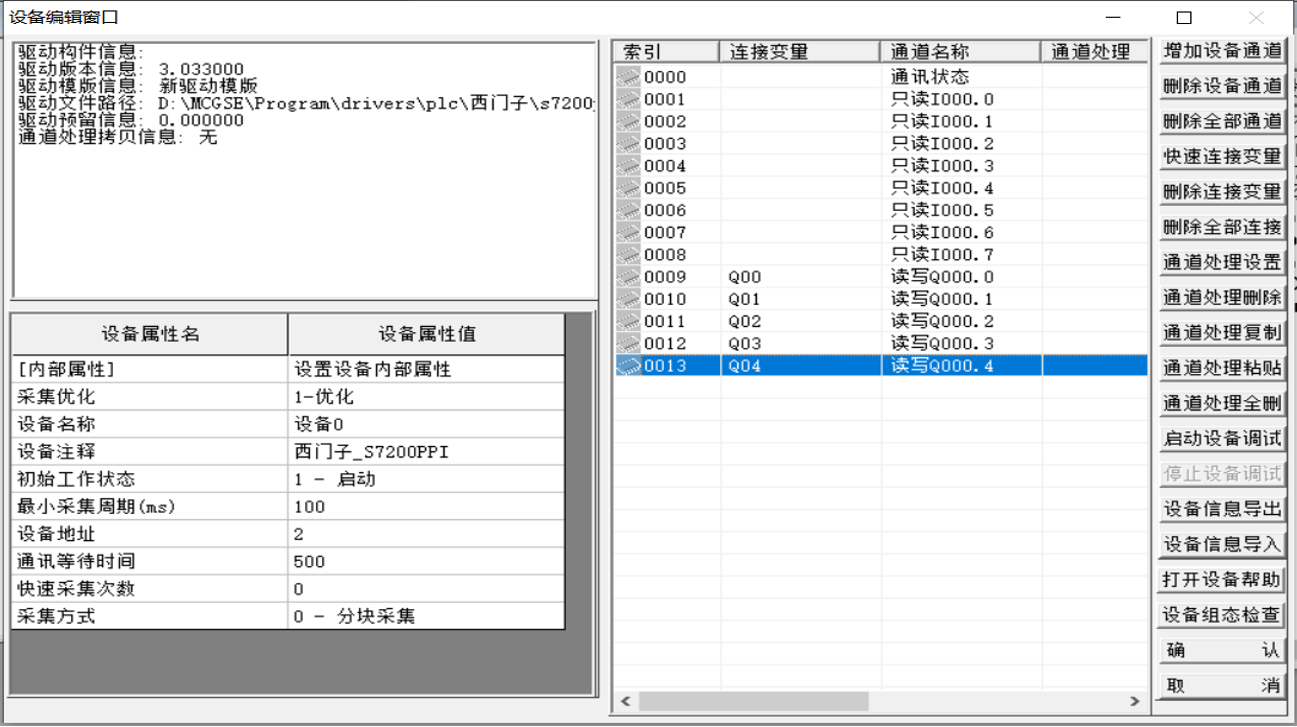Click the channel icon of row 0002
Viewport: 1297px width, 727px height.
(x=628, y=121)
